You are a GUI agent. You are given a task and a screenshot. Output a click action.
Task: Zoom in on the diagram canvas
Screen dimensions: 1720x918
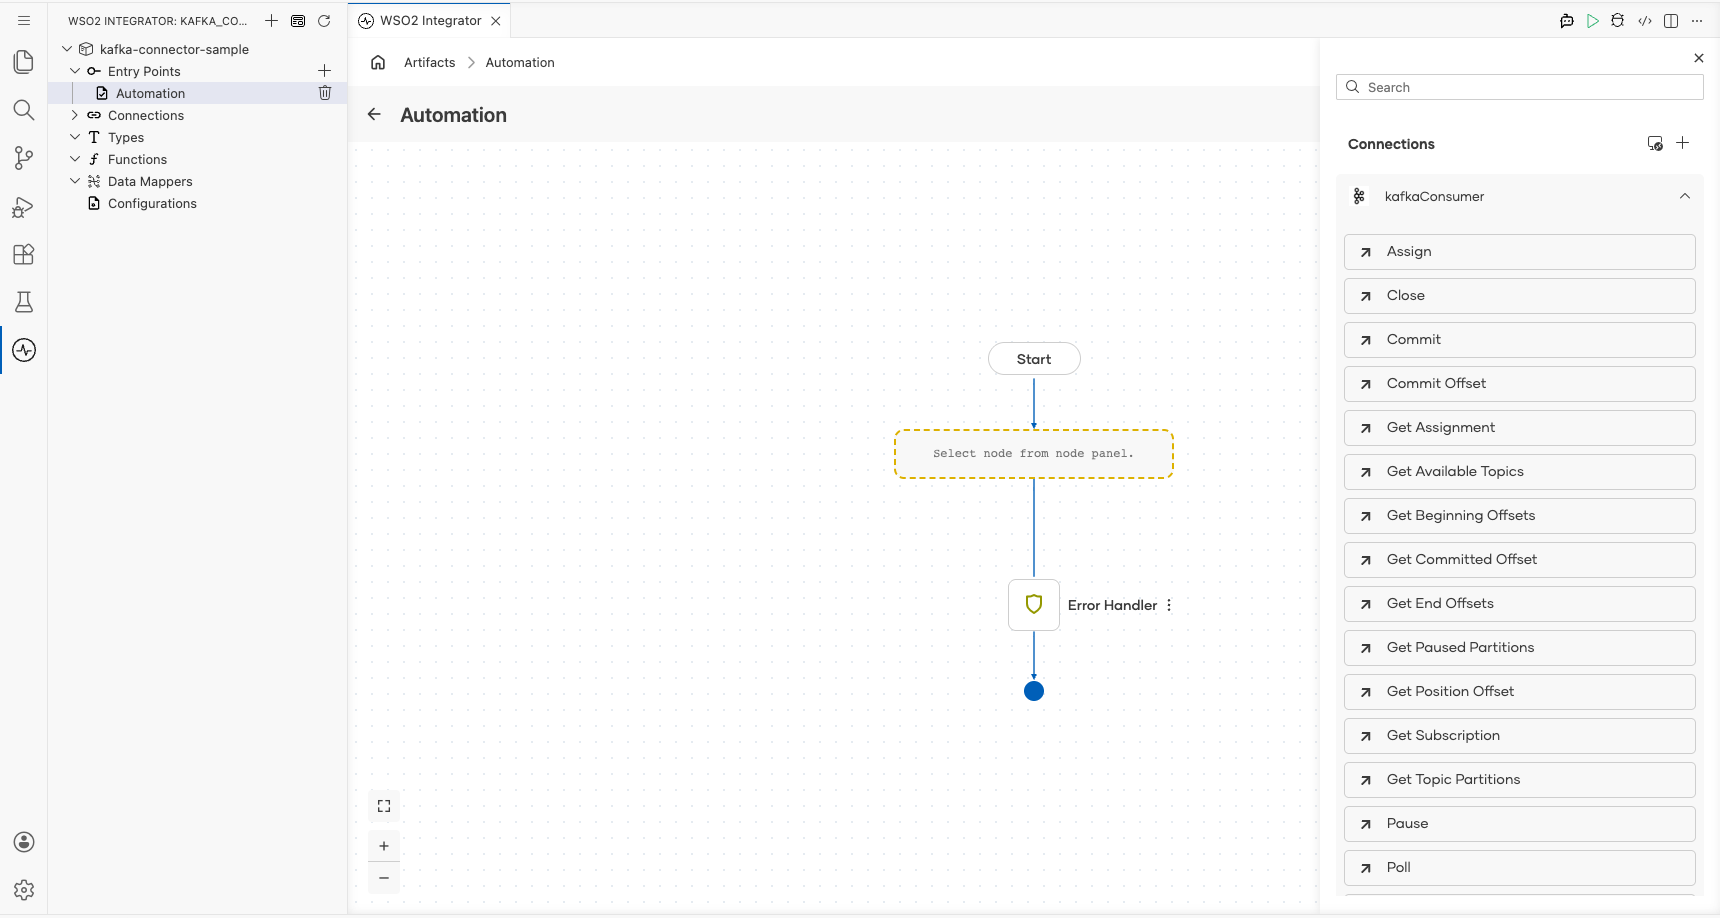384,846
